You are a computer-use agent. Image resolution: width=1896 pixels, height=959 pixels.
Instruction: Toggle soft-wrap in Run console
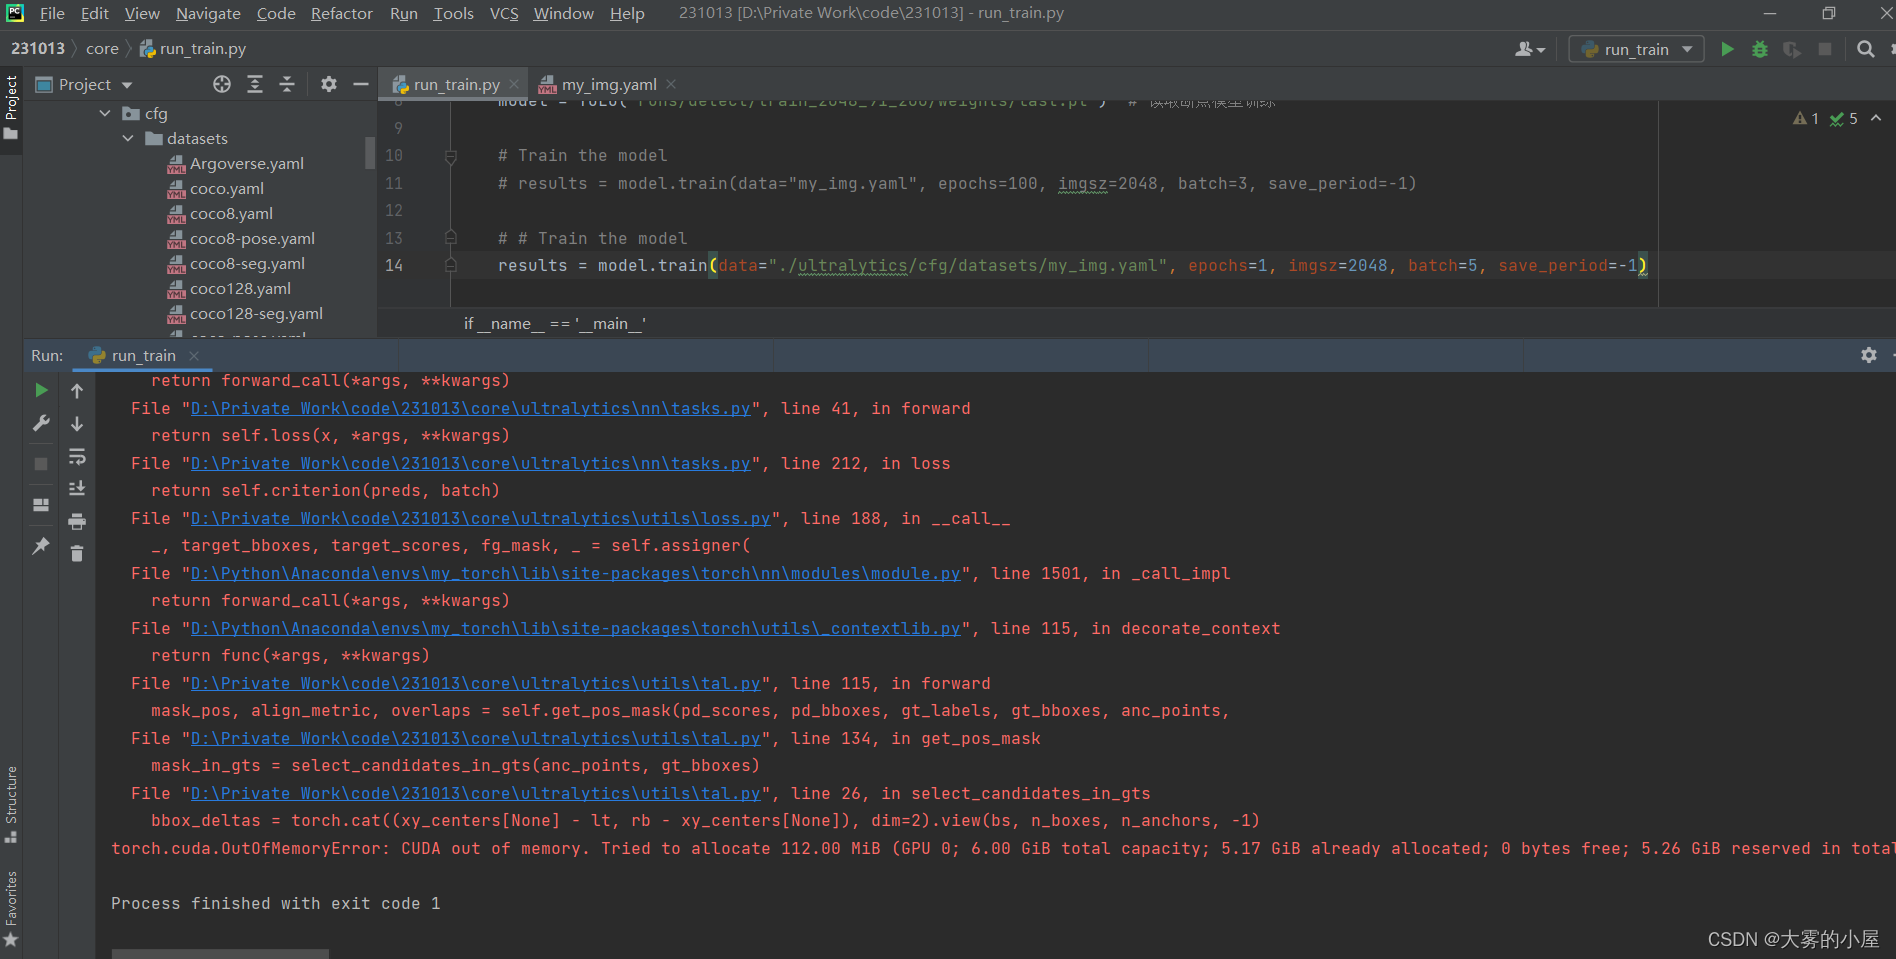pos(77,457)
